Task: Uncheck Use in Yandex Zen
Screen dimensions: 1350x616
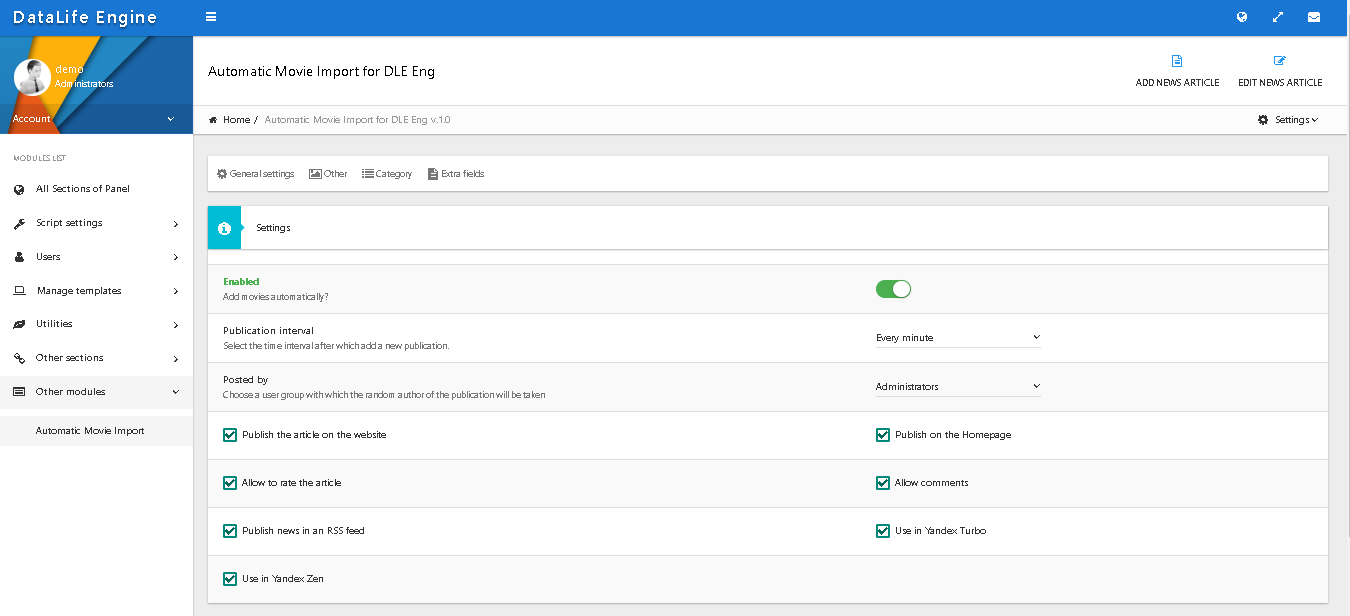Action: pos(230,579)
